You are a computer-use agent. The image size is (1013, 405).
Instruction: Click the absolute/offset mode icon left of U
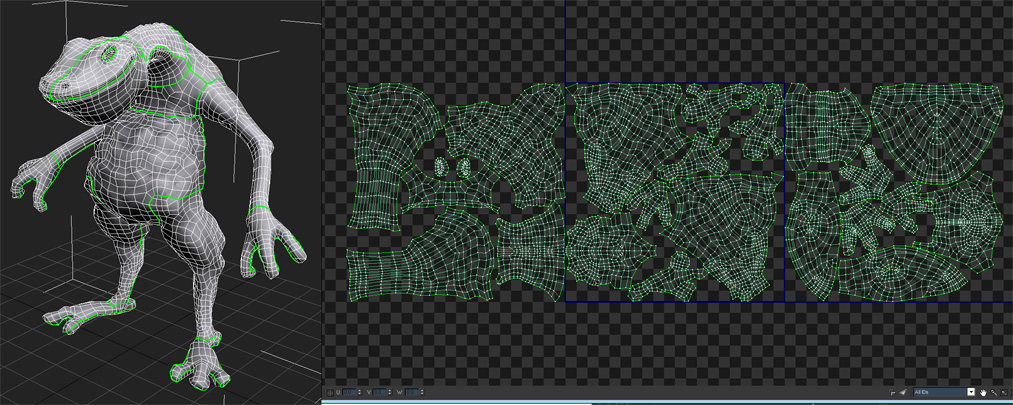[x=330, y=393]
